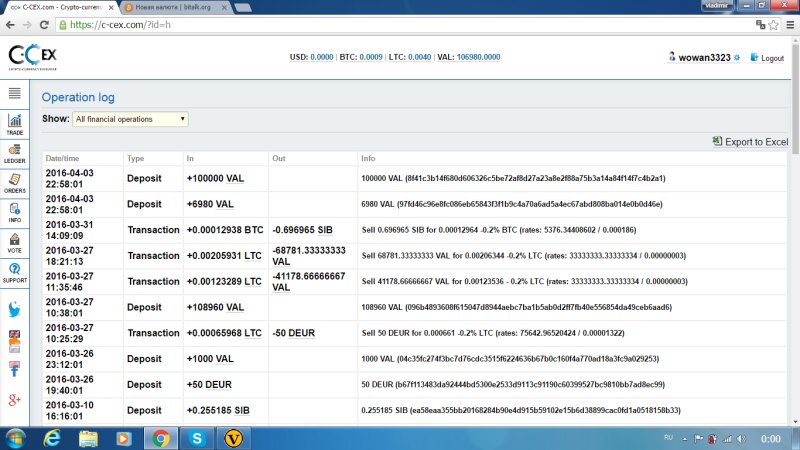Expand the 'All financial operations' dropdown
This screenshot has height=450, width=800.
coord(130,119)
